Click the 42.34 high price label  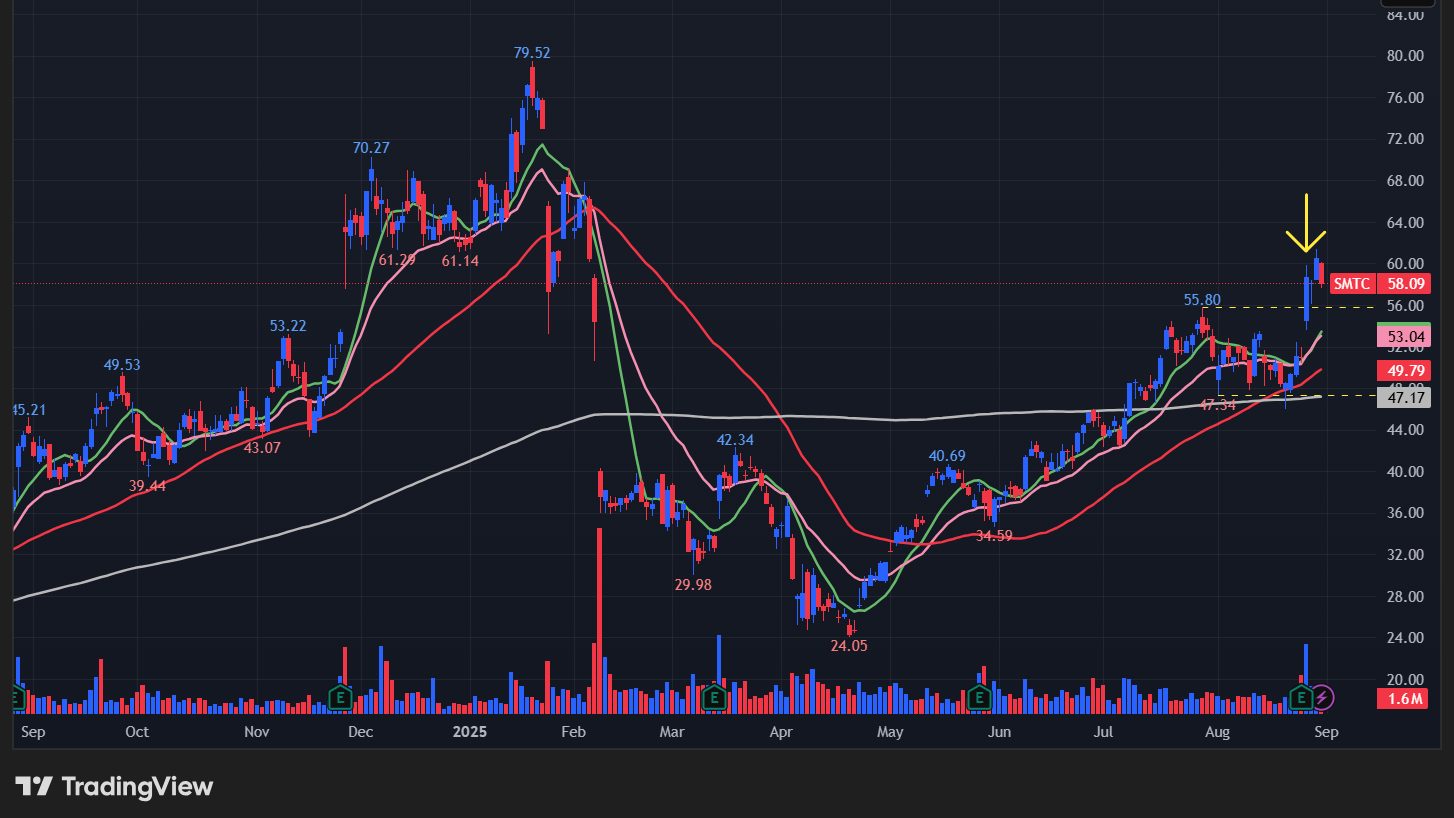tap(735, 440)
